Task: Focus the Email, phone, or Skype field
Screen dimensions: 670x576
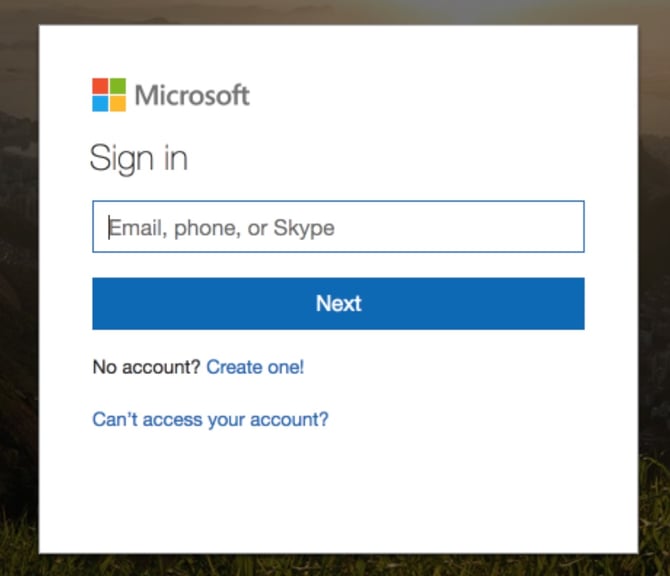Action: pyautogui.click(x=338, y=227)
